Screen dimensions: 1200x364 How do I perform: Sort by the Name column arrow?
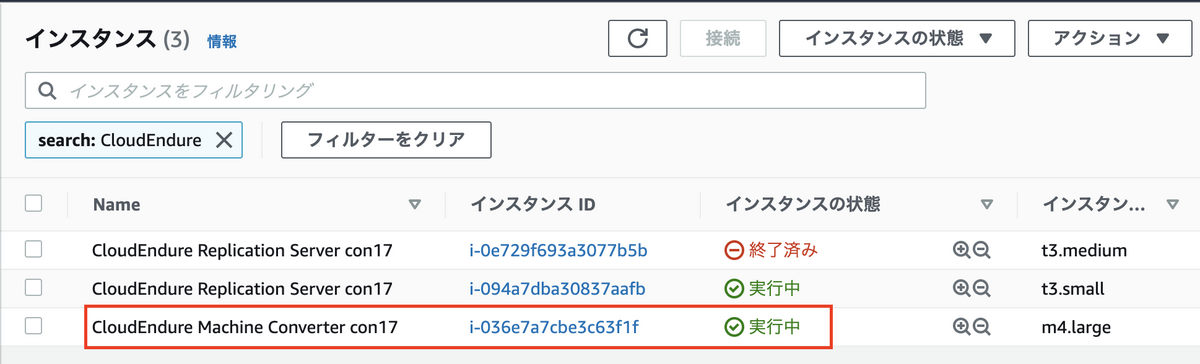[x=415, y=205]
